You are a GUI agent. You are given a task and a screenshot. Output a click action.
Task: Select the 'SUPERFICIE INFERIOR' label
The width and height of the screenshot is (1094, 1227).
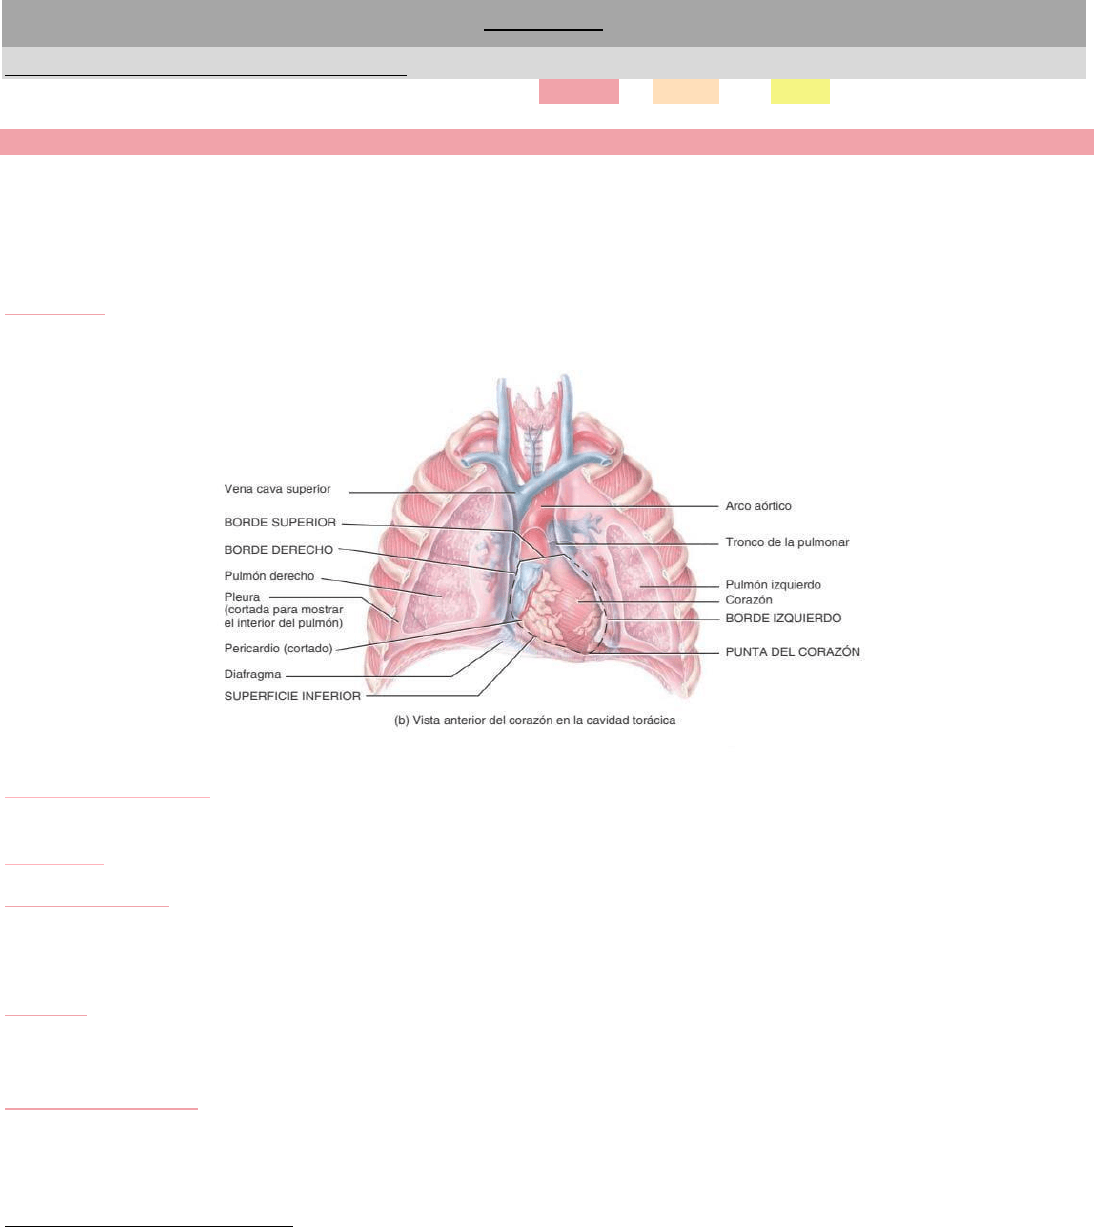click(292, 696)
